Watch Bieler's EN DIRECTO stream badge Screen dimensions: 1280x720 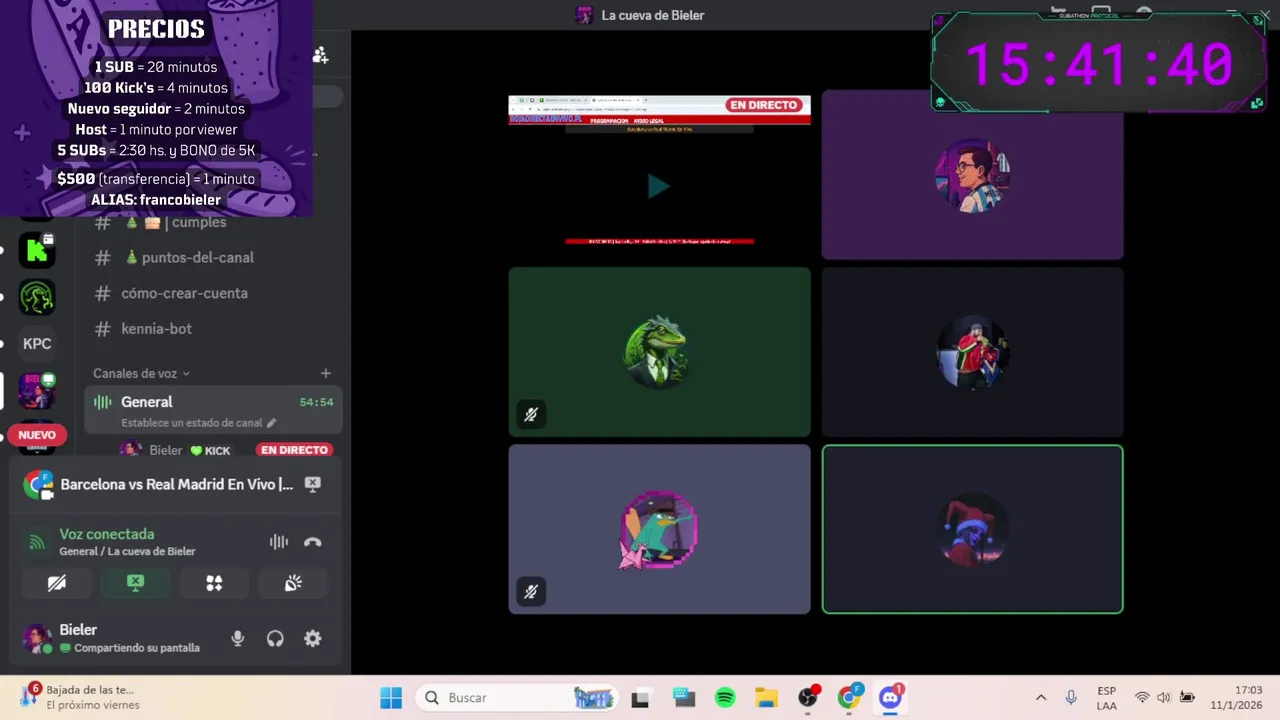pyautogui.click(x=294, y=450)
